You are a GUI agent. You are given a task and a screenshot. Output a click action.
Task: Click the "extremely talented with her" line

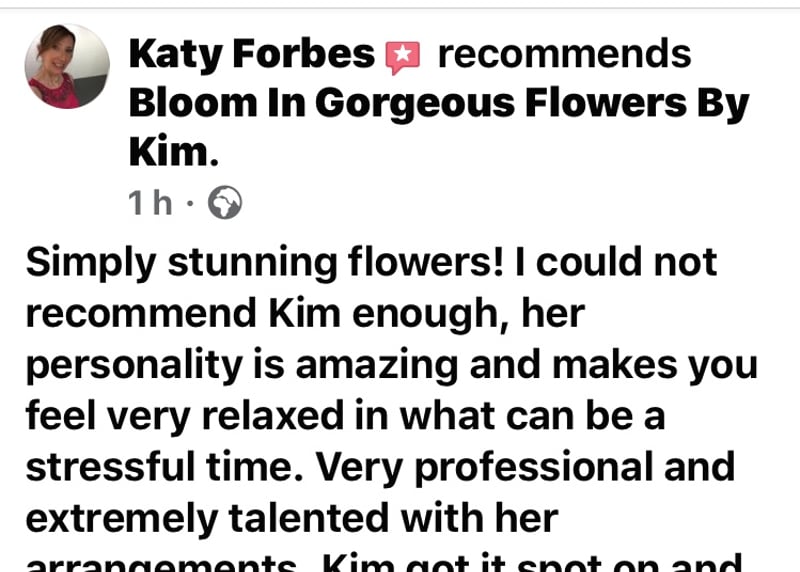tap(290, 517)
